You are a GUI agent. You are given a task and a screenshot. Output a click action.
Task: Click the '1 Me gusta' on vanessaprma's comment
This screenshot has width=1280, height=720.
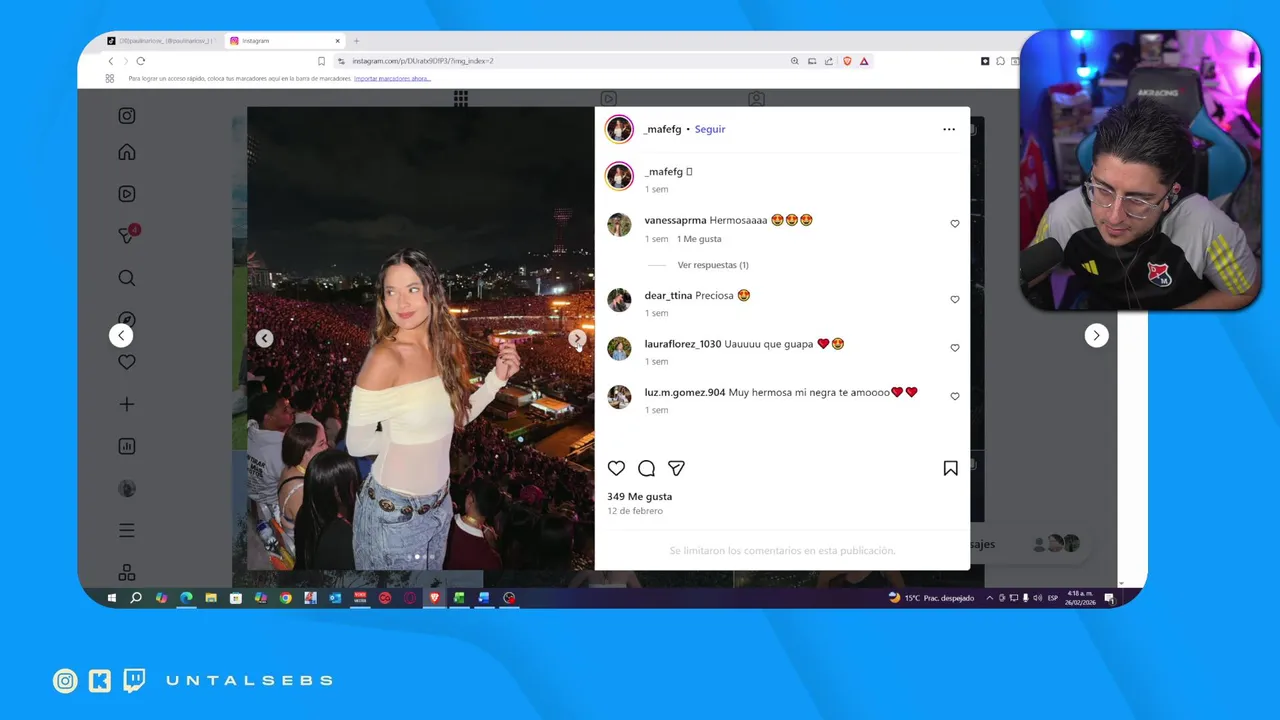click(x=699, y=239)
